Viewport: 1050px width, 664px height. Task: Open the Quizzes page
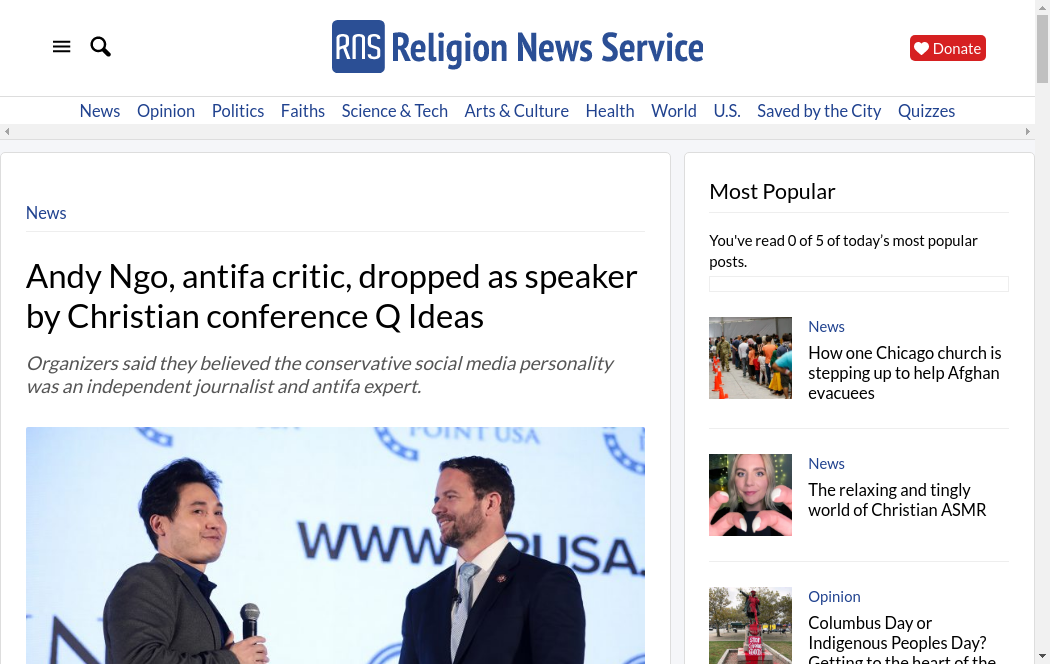click(926, 111)
